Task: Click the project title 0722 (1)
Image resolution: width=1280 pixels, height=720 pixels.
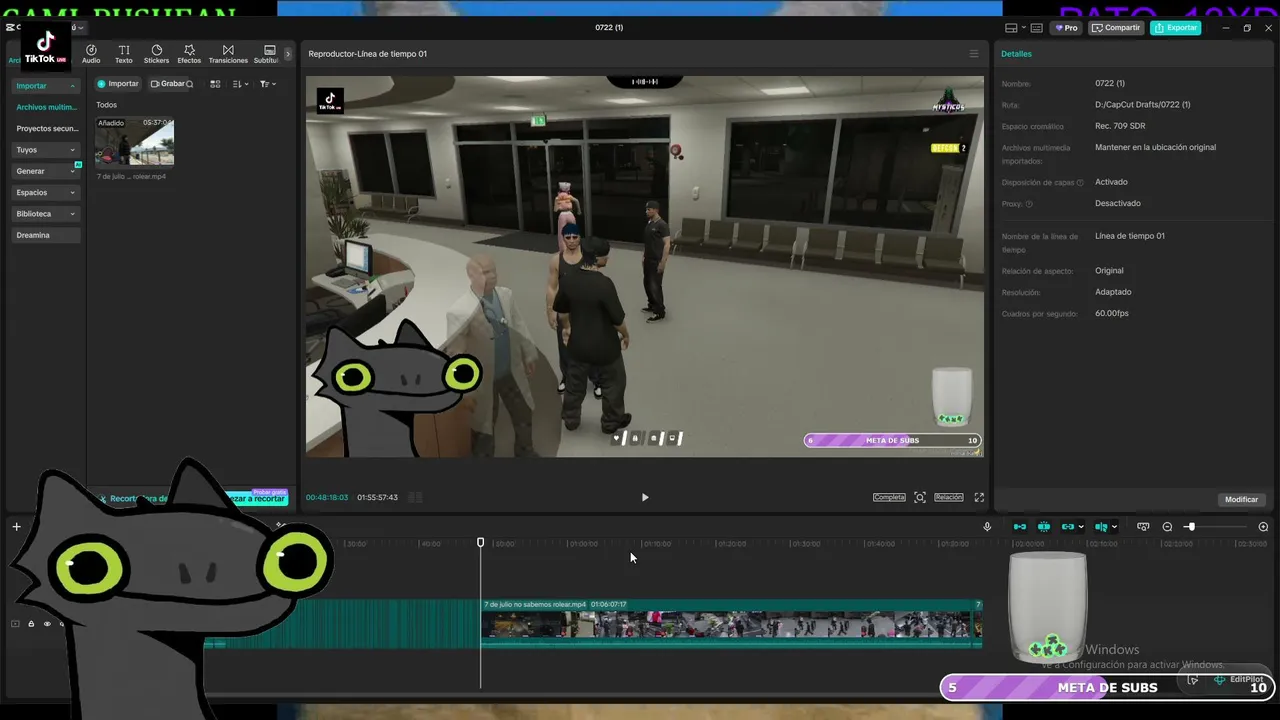Action: pyautogui.click(x=609, y=28)
